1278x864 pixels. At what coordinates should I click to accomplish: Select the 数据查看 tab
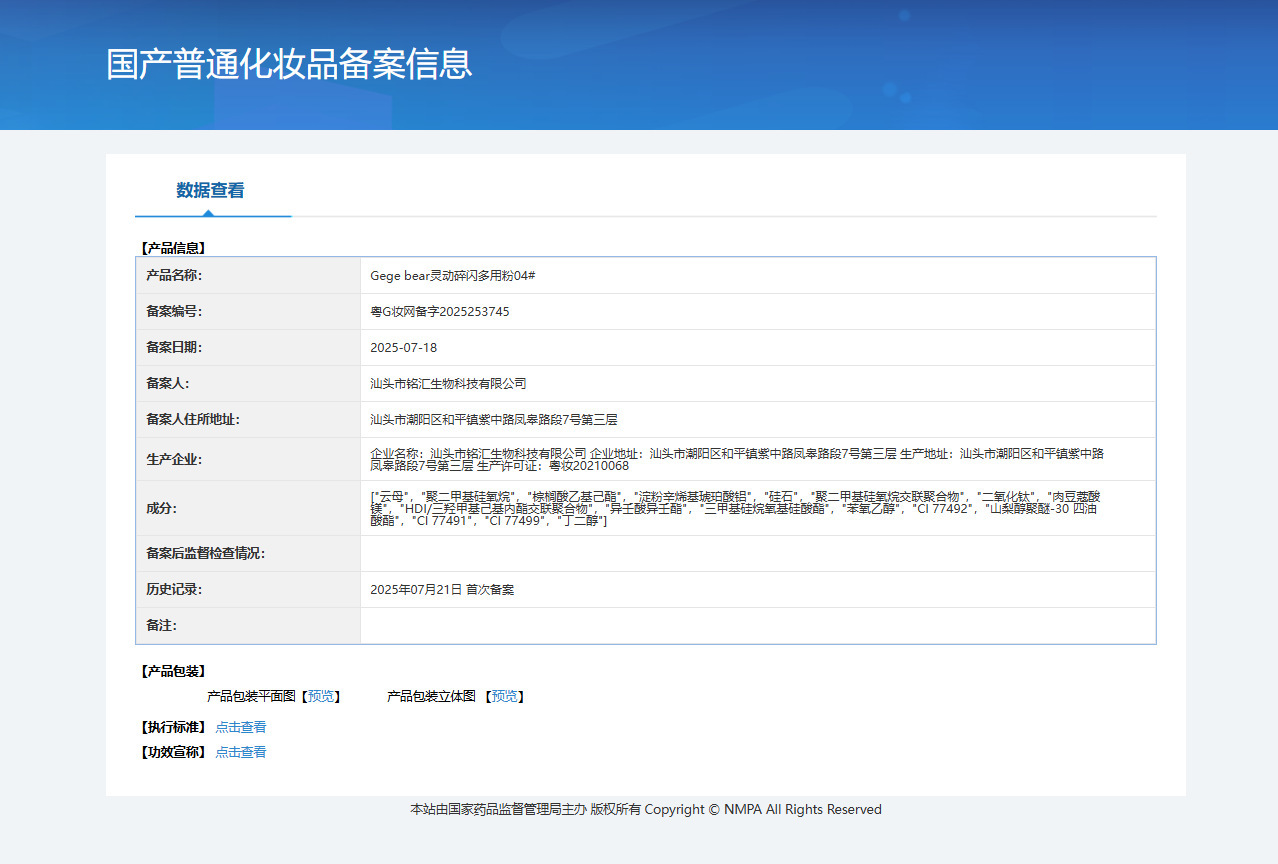pos(211,190)
